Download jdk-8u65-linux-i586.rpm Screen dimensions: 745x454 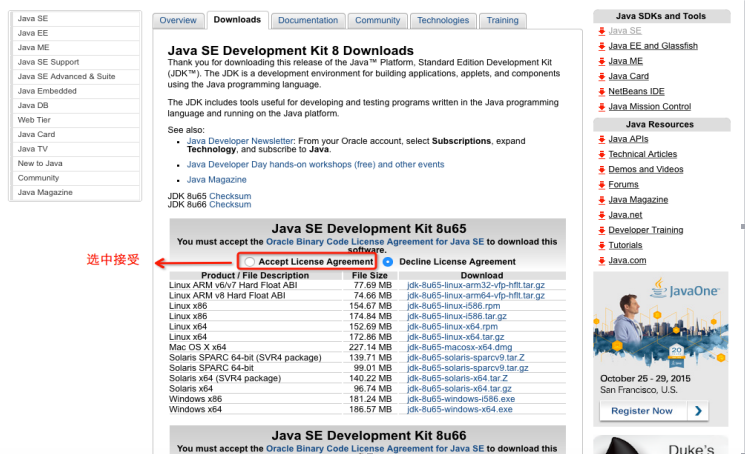click(x=454, y=306)
